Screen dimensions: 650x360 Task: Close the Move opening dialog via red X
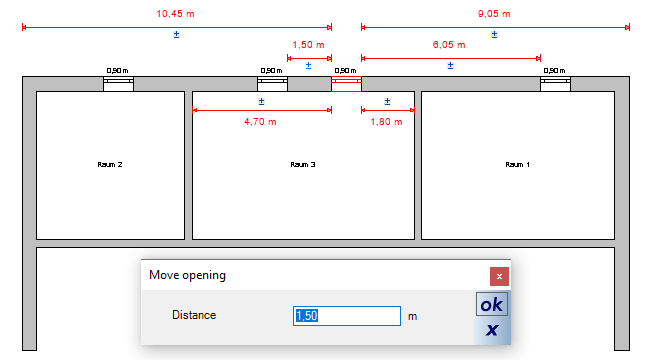[x=499, y=277]
